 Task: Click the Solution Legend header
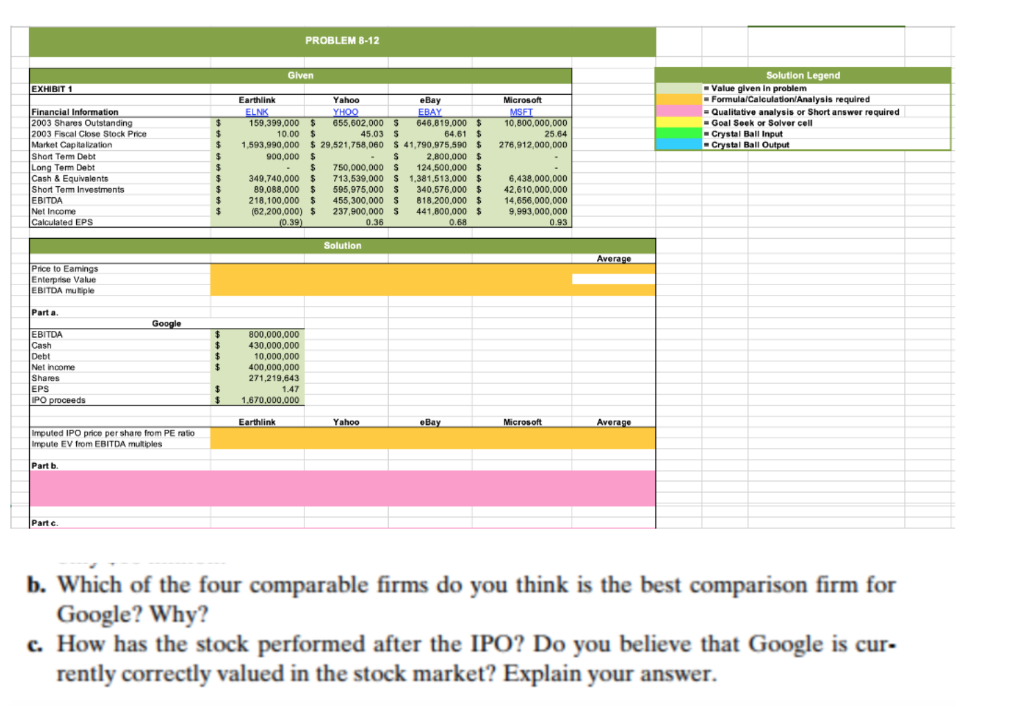(803, 76)
